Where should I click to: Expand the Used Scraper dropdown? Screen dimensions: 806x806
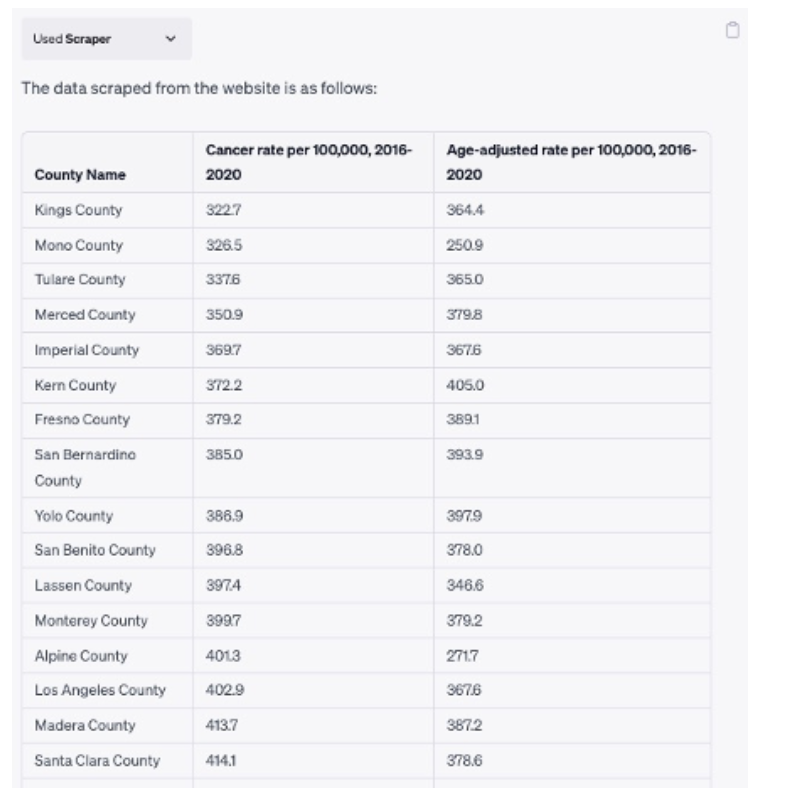(x=106, y=39)
